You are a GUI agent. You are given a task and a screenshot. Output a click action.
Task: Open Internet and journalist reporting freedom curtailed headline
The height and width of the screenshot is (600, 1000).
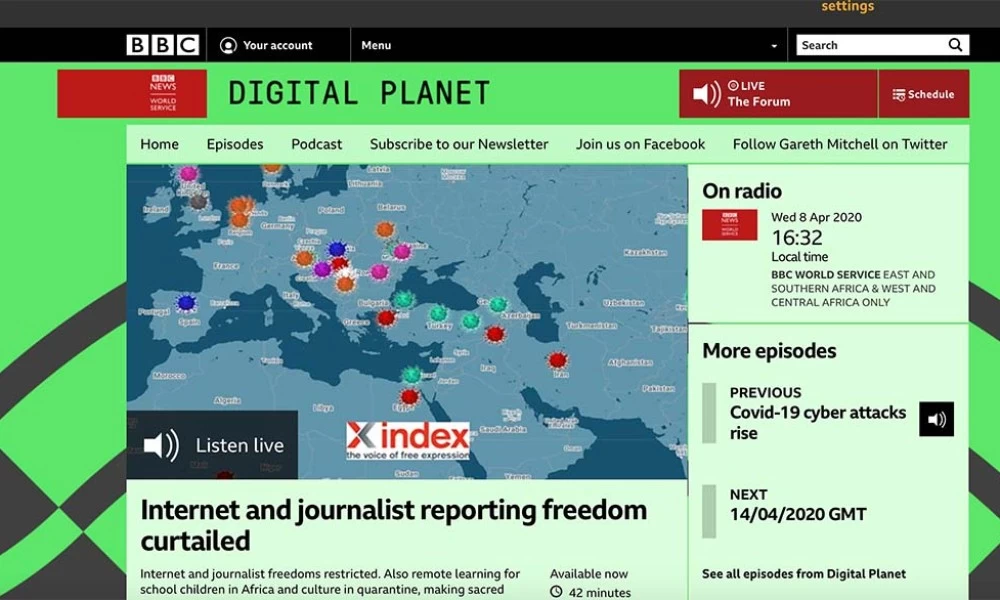393,525
